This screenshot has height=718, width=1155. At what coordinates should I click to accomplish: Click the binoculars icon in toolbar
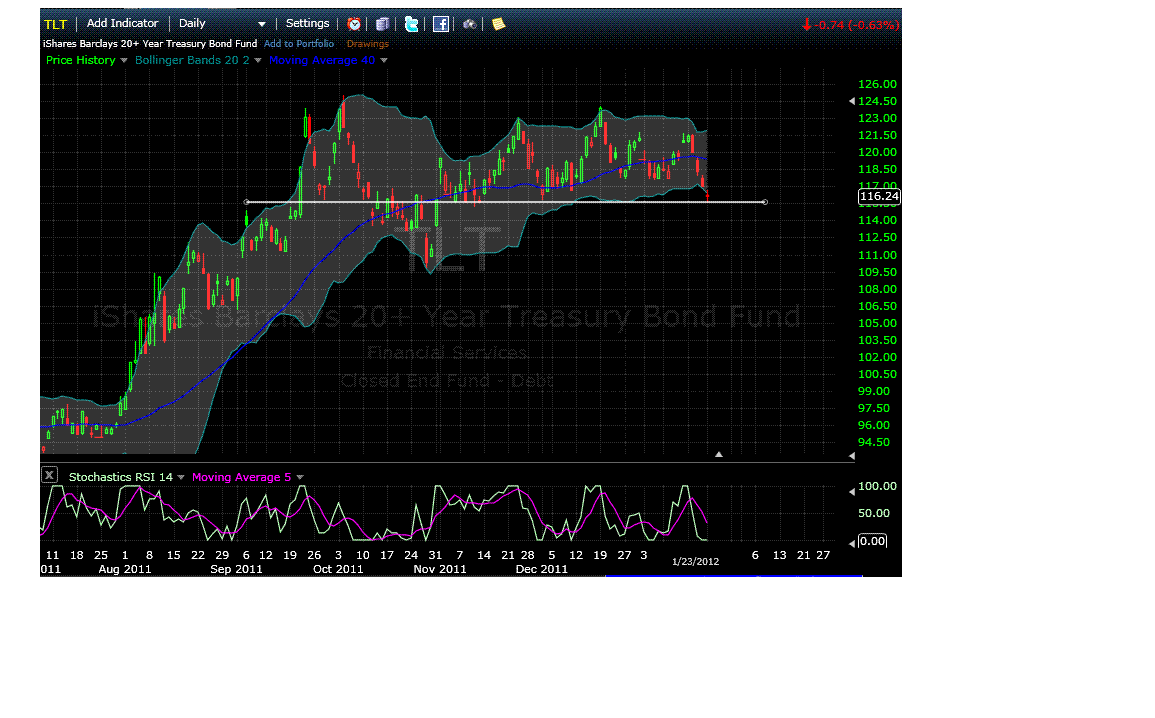470,24
